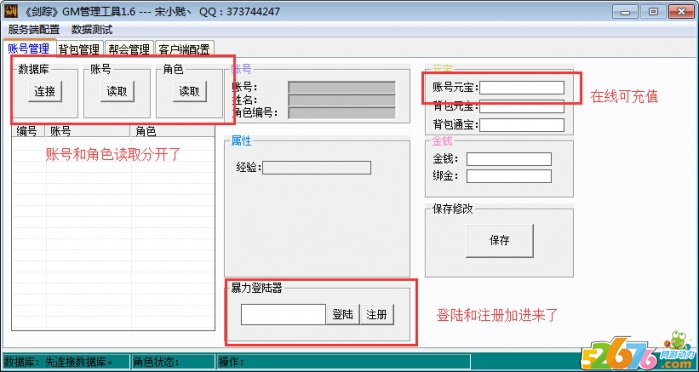Image resolution: width=699 pixels, height=372 pixels.
Task: Minimize the GM管理工具 window
Action: tap(625, 12)
